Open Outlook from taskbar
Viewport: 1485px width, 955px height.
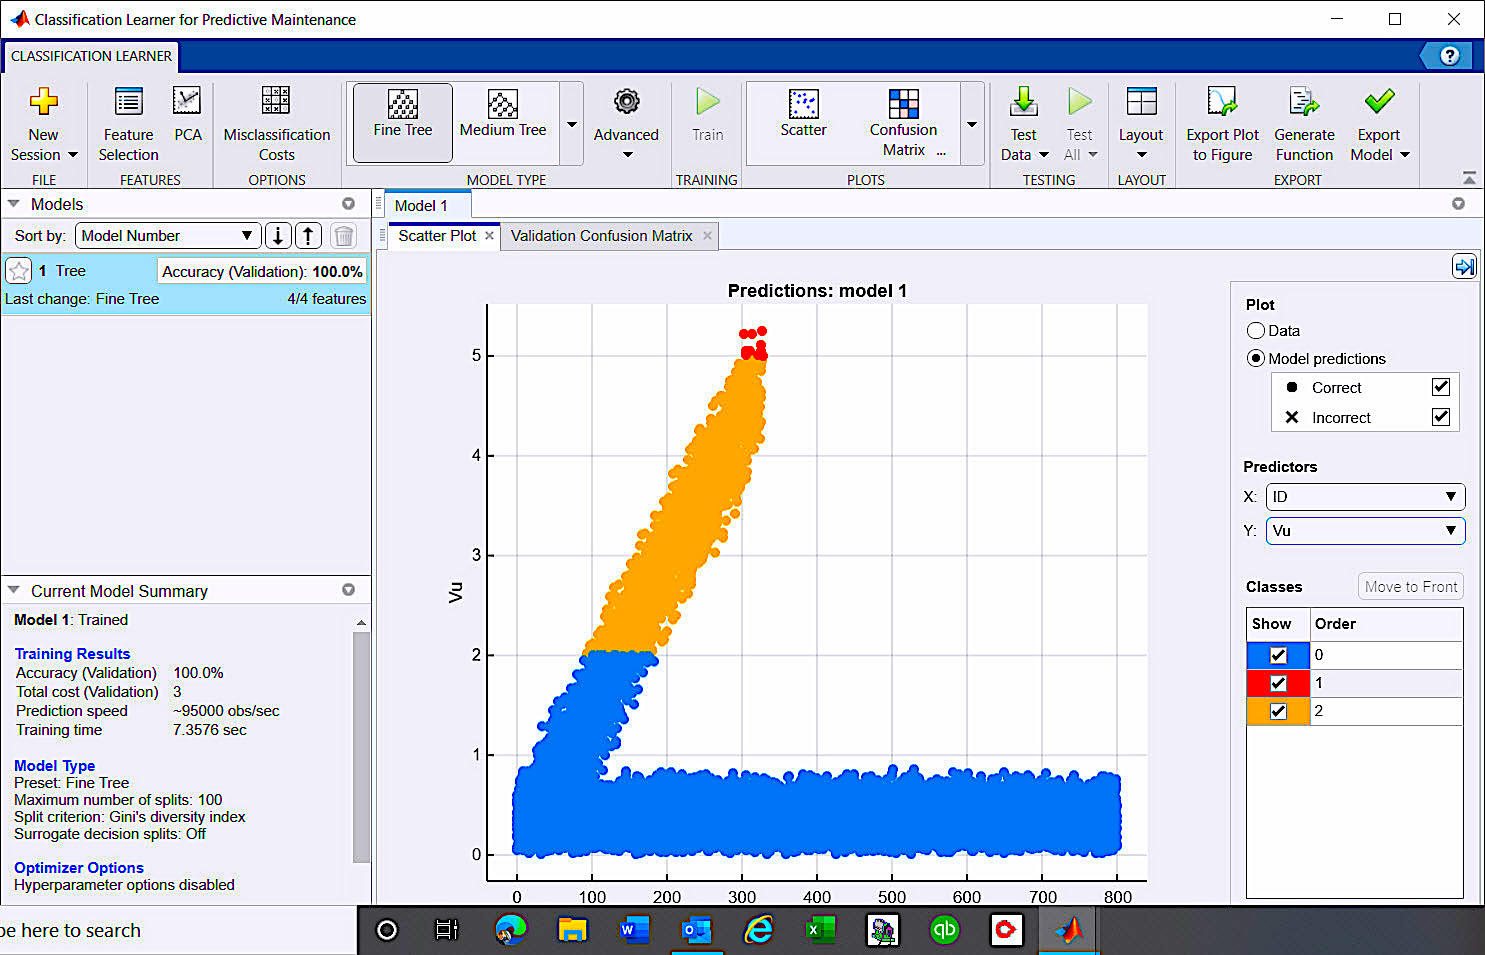(696, 930)
